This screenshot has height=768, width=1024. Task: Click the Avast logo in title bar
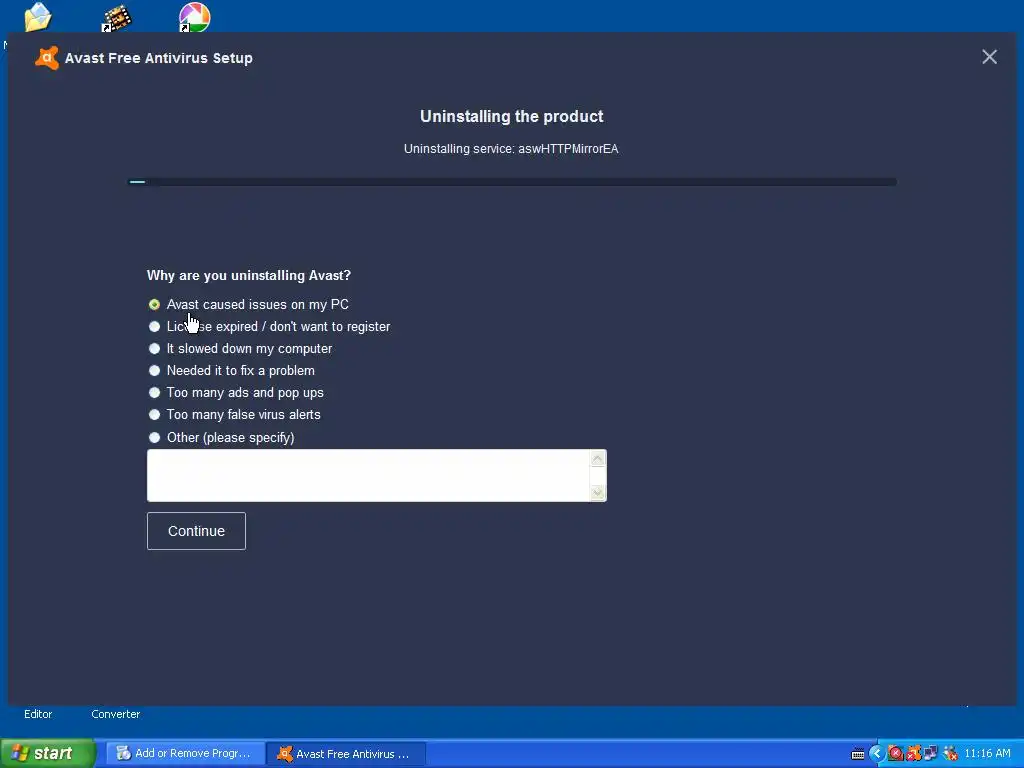[x=47, y=57]
